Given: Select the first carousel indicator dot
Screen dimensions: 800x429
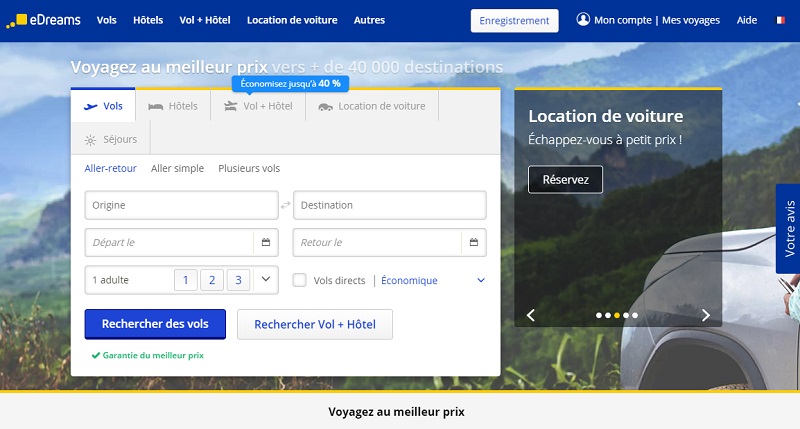Looking at the screenshot, I should pos(599,315).
